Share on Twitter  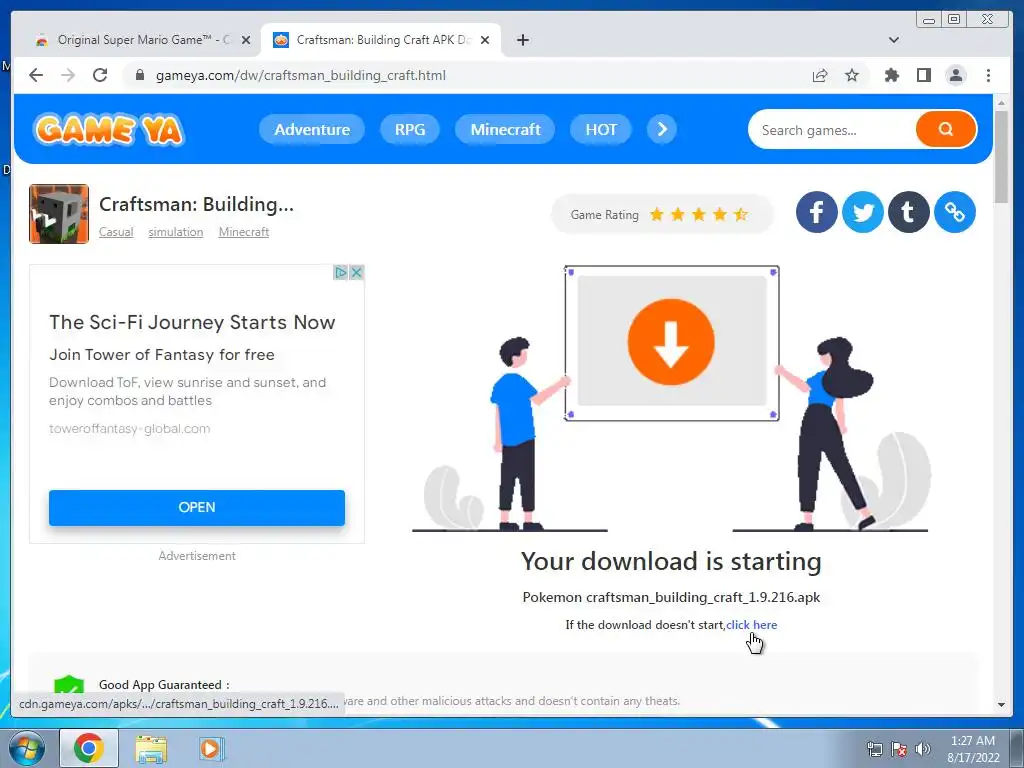point(863,212)
